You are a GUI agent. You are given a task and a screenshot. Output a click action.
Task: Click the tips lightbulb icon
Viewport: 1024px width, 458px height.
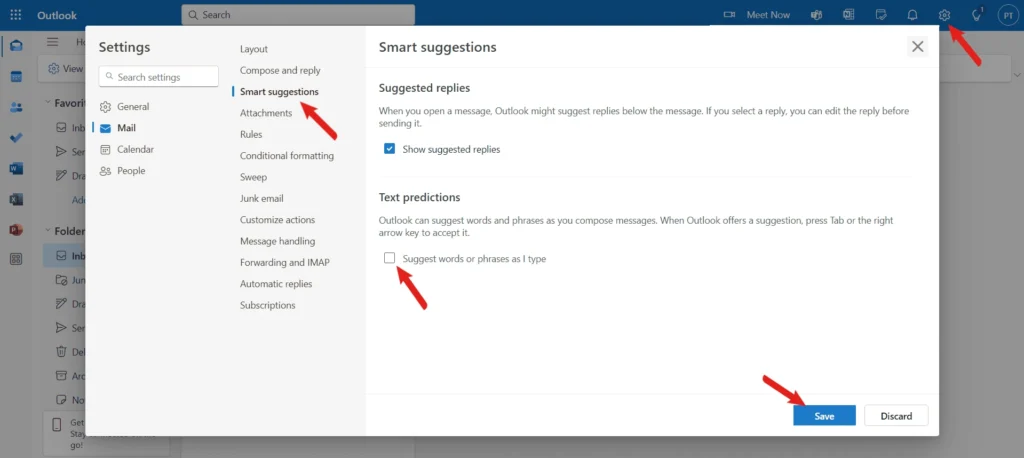click(x=976, y=15)
